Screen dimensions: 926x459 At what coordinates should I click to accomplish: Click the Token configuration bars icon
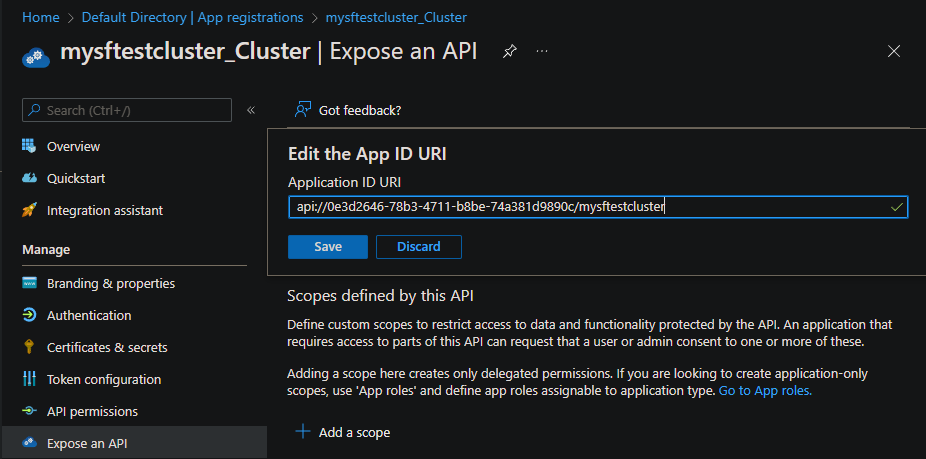(29, 379)
